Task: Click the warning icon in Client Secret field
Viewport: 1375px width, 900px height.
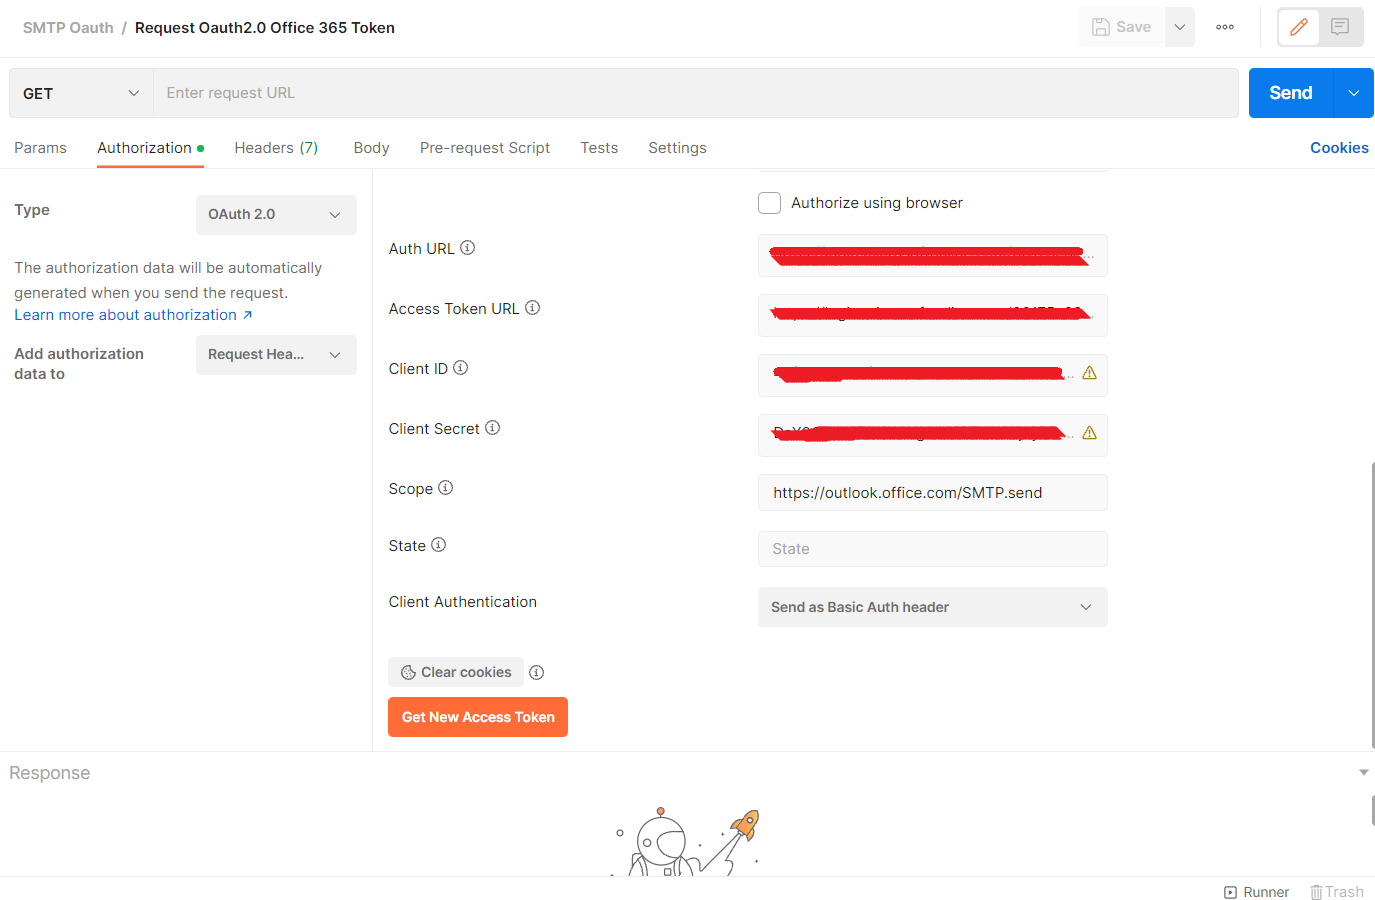Action: pyautogui.click(x=1089, y=433)
